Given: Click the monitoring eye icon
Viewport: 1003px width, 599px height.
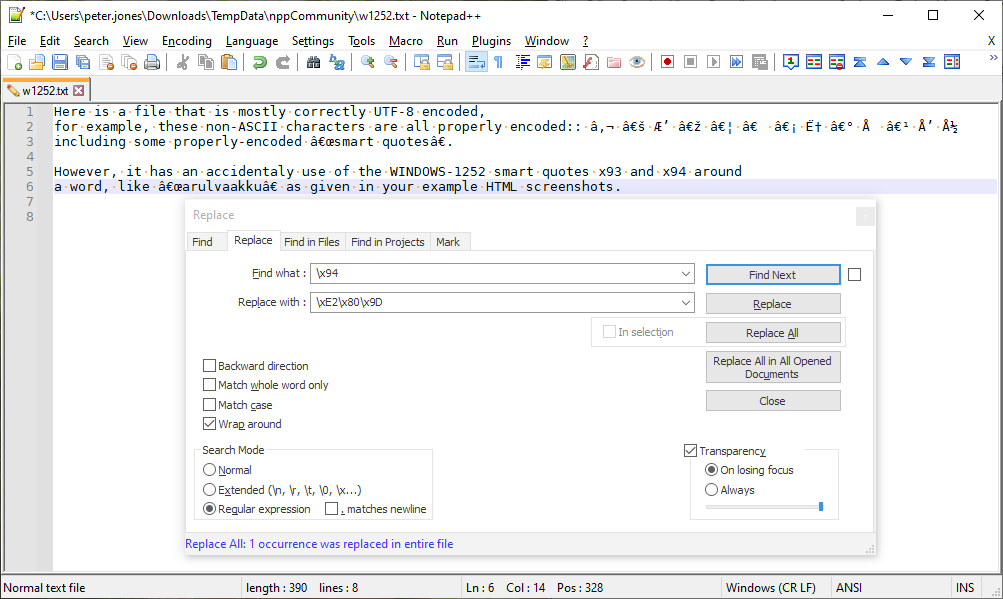Looking at the screenshot, I should 637,62.
